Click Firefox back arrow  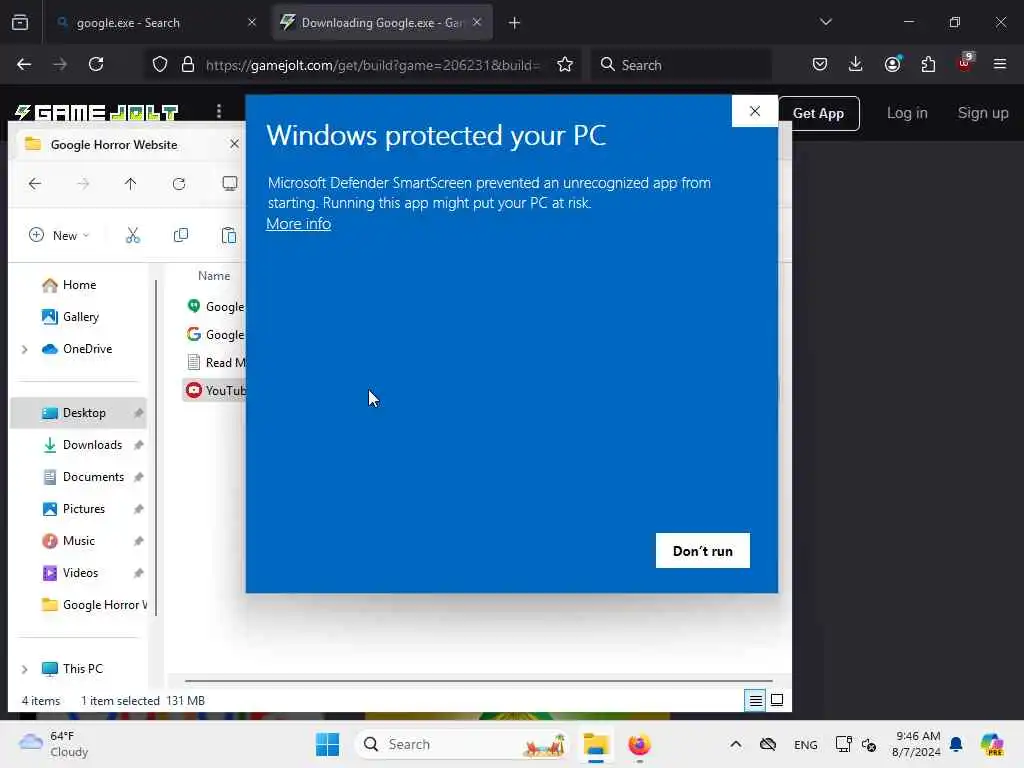24,64
